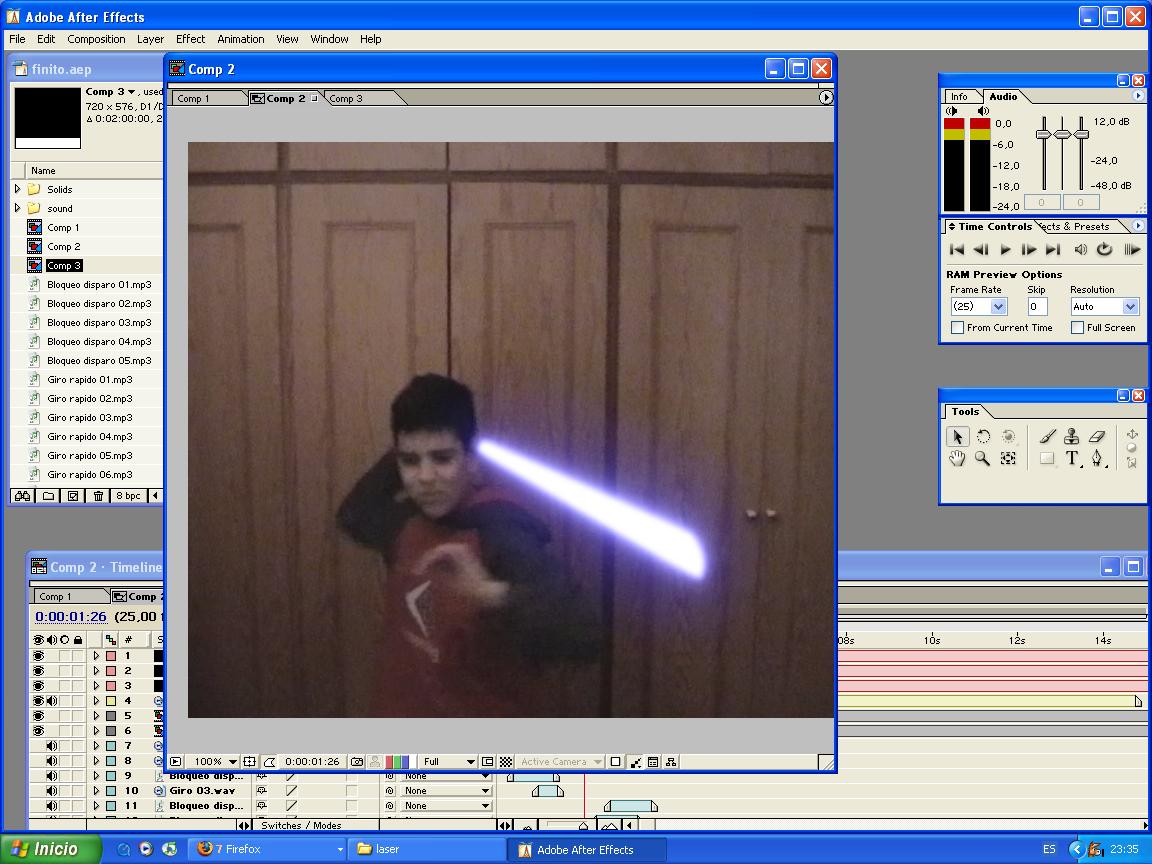
Task: Create new composition icon in Project panel
Action: pos(73,496)
